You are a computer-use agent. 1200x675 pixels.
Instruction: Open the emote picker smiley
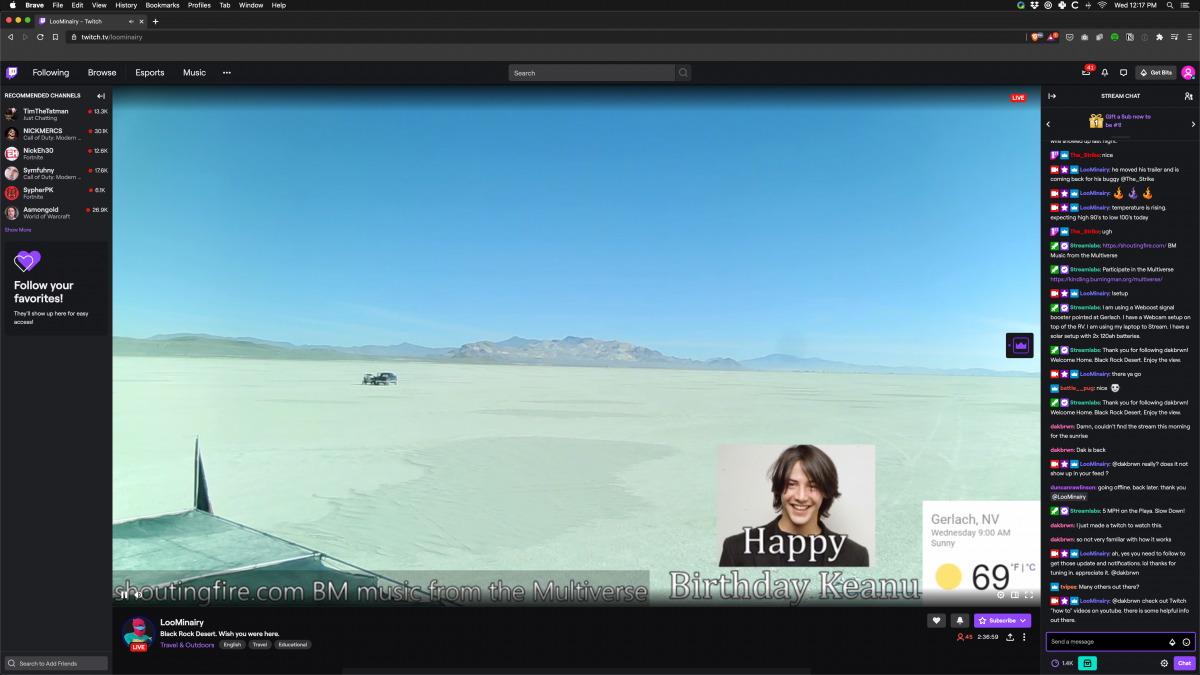[x=1186, y=642]
